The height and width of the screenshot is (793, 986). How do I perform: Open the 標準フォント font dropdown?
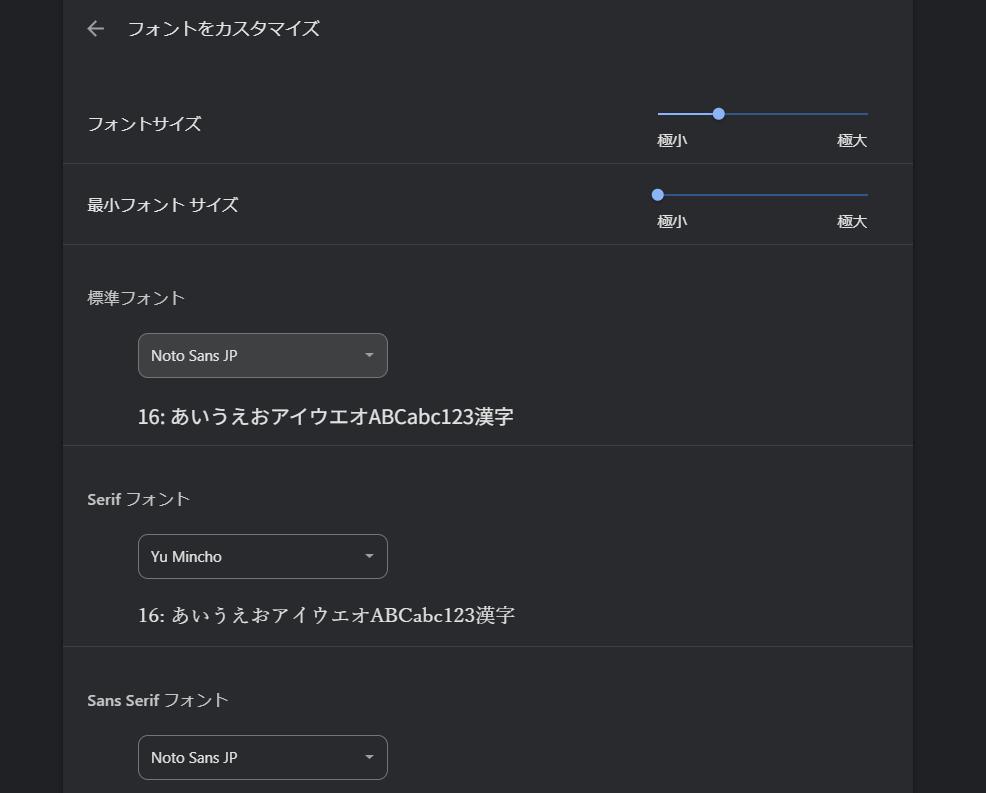pos(262,355)
